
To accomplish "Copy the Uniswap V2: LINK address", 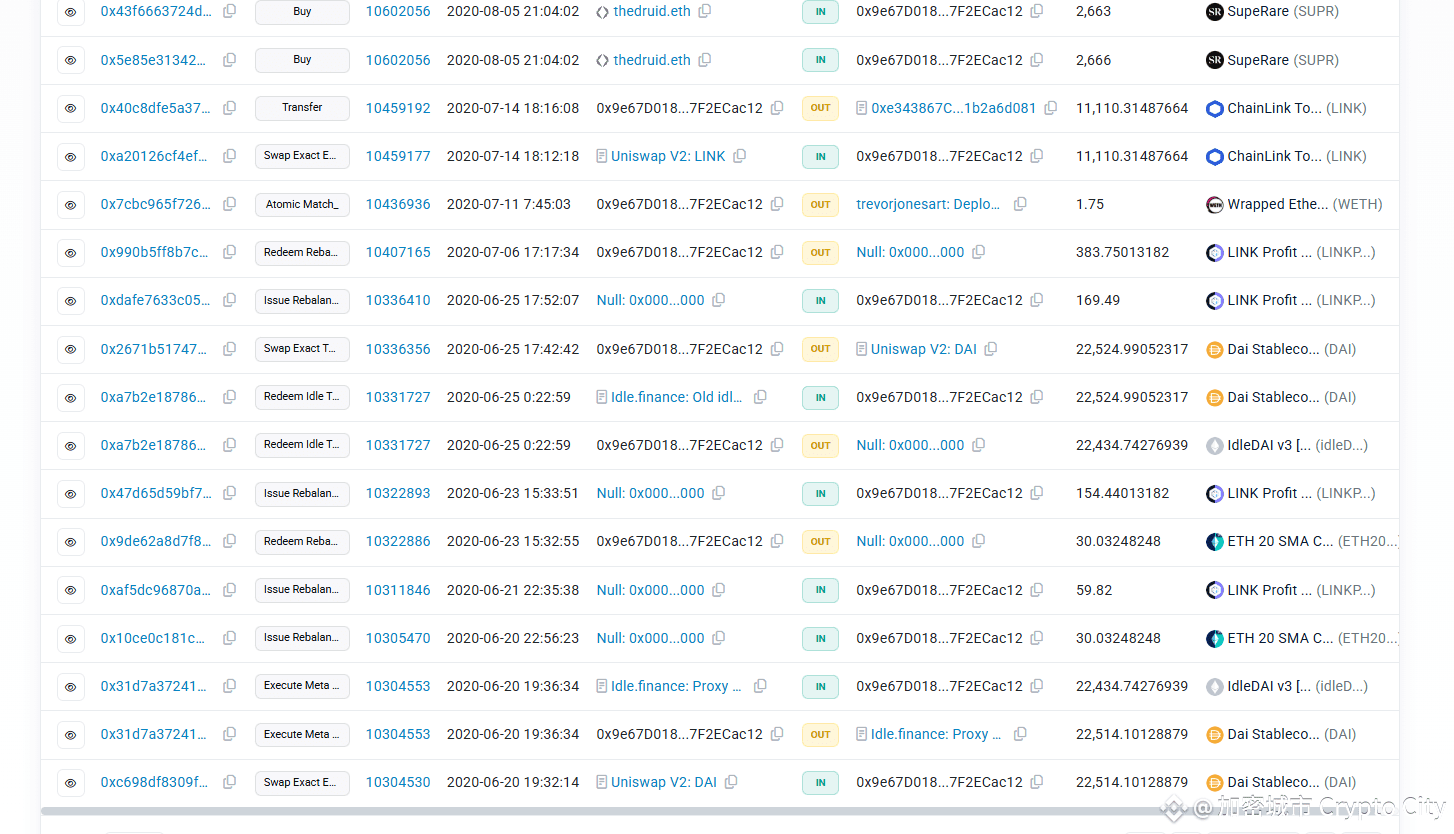I will pos(740,156).
